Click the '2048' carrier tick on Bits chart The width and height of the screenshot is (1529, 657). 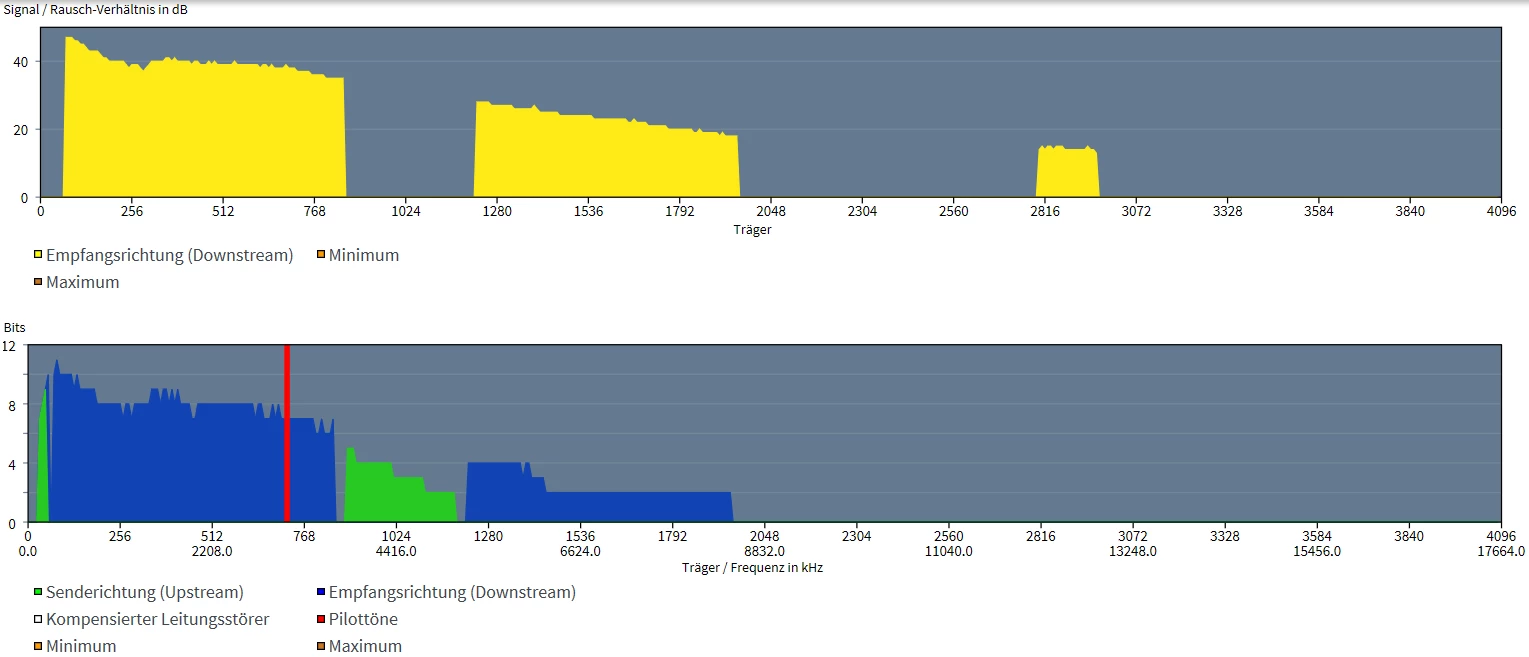(764, 536)
